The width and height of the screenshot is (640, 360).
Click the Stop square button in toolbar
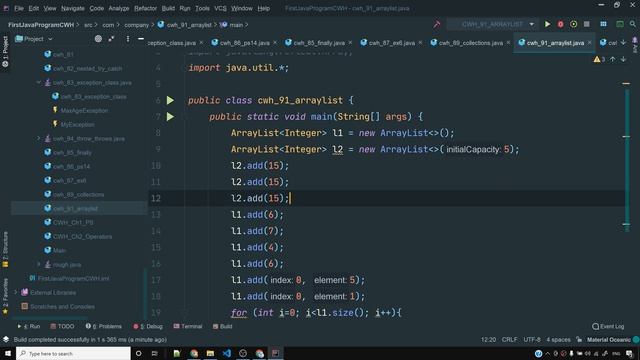(x=587, y=24)
